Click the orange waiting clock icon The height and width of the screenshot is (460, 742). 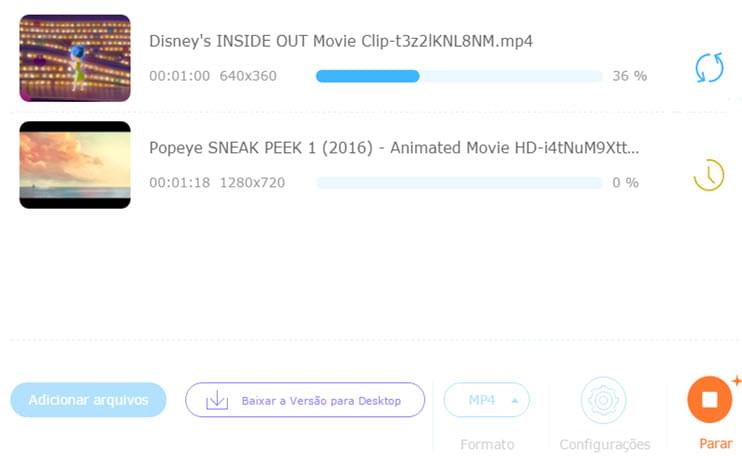click(708, 175)
